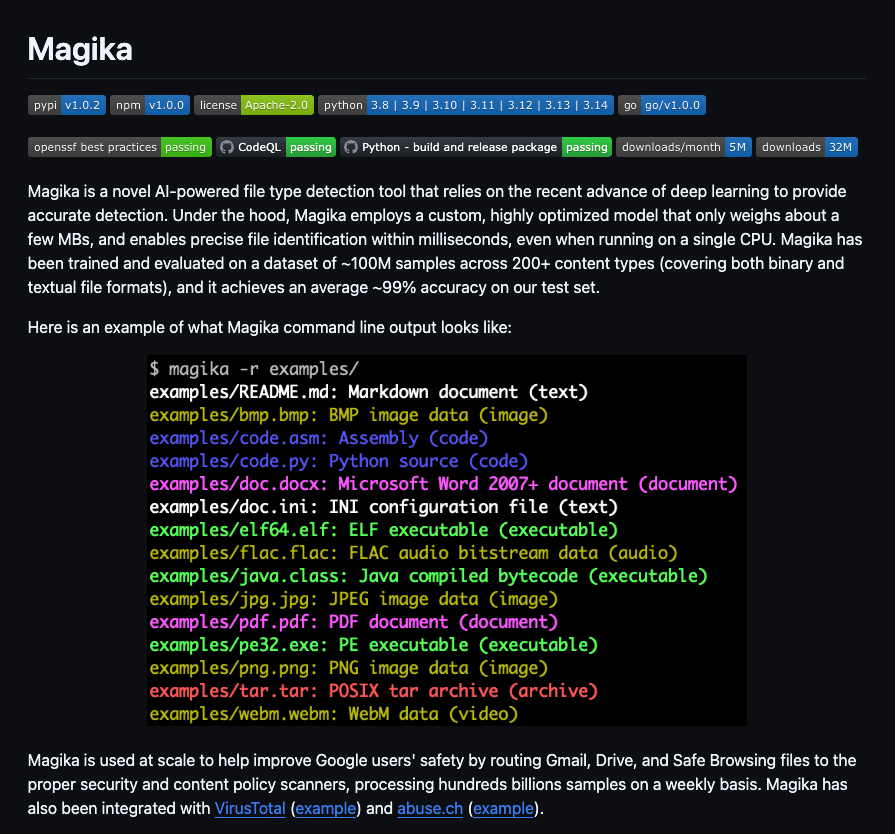Click 'Here is an example of what Magika' sentence
Image resolution: width=895 pixels, height=834 pixels.
coord(270,328)
